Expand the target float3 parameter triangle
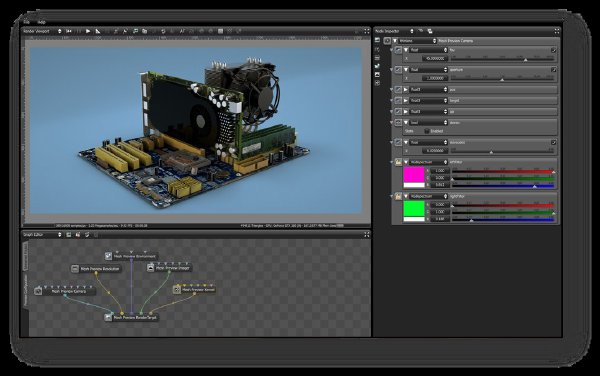This screenshot has height=376, width=600. 406,101
